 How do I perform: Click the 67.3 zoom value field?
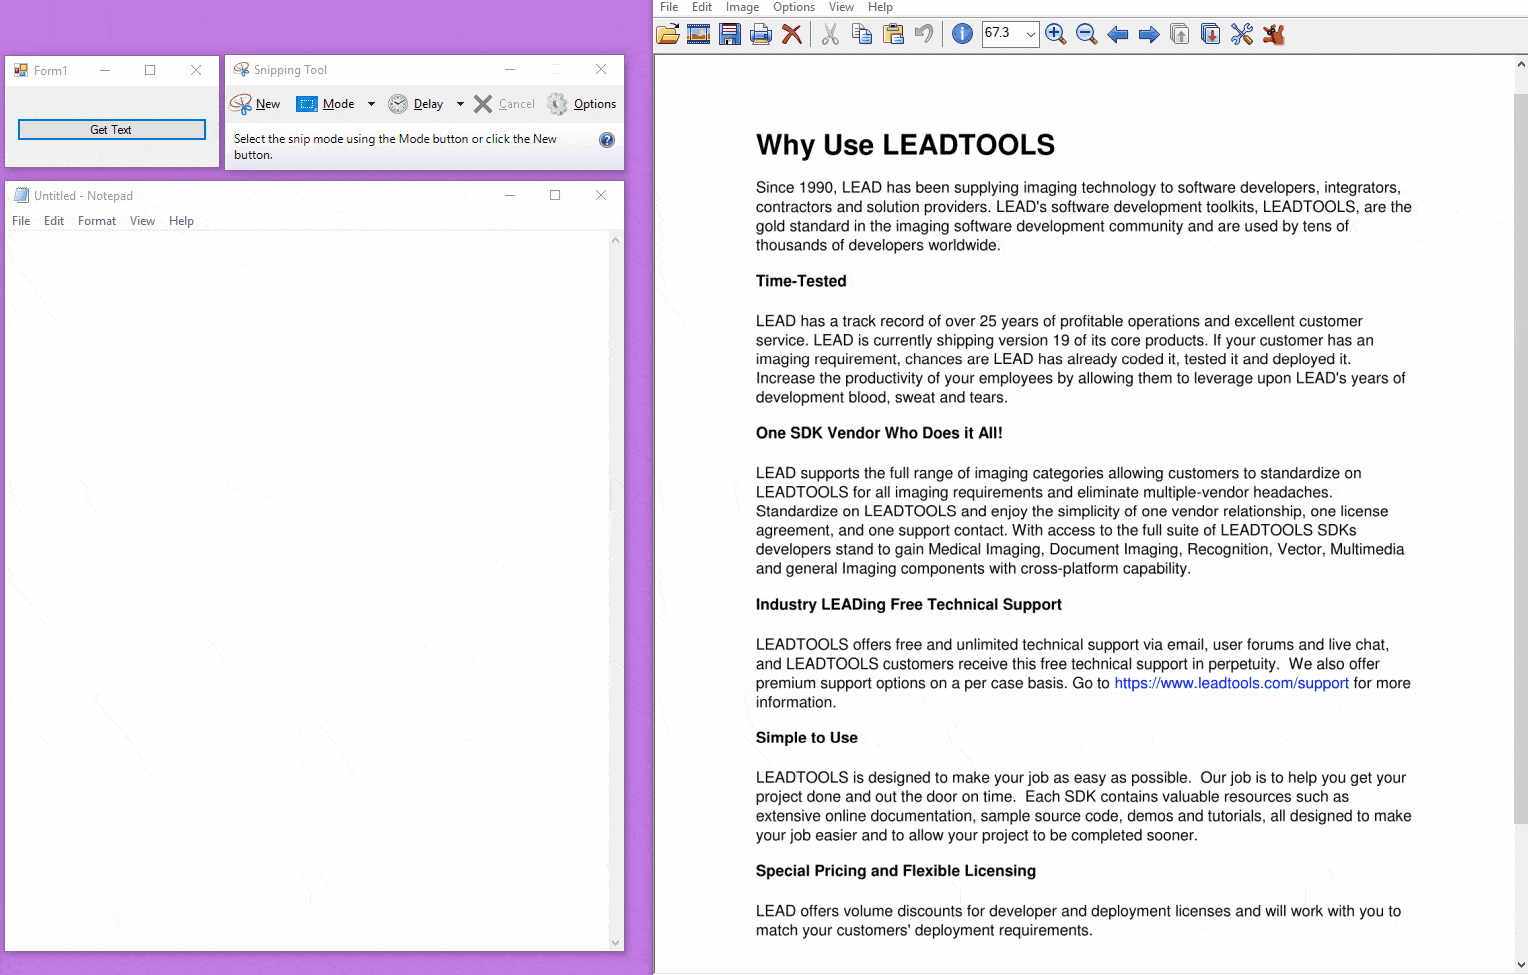coord(1003,33)
